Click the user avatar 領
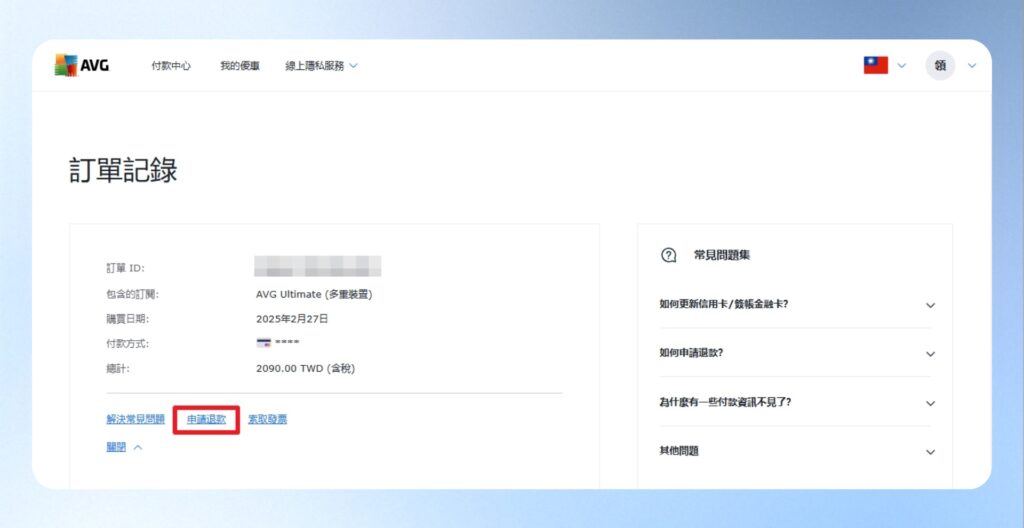The width and height of the screenshot is (1024, 528). (x=940, y=65)
